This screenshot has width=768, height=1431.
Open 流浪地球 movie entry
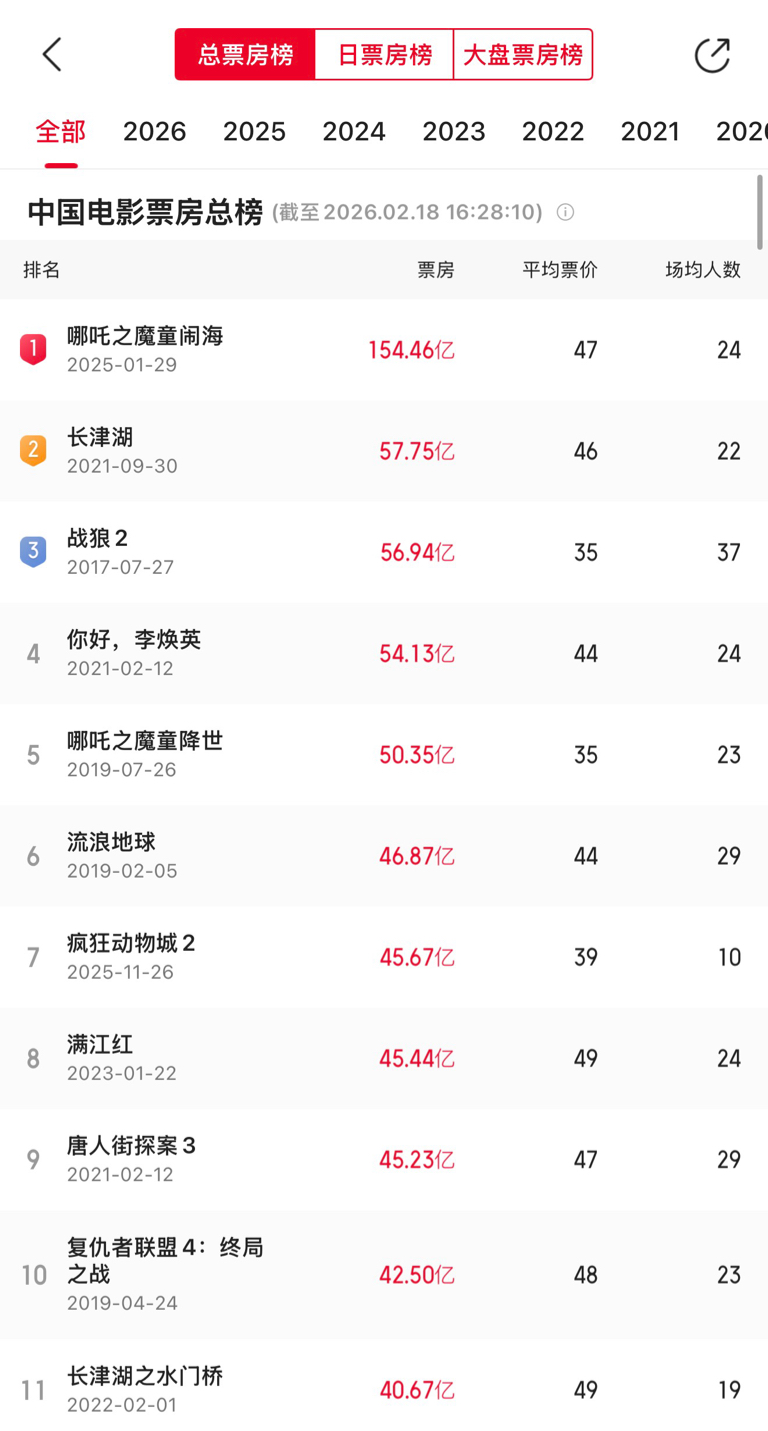[112, 843]
